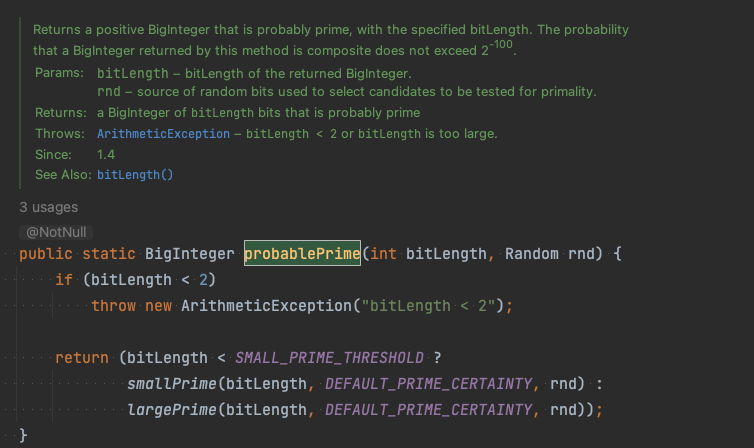Click the if keyword
Screen dimensions: 754x448
pyautogui.click(x=64, y=280)
